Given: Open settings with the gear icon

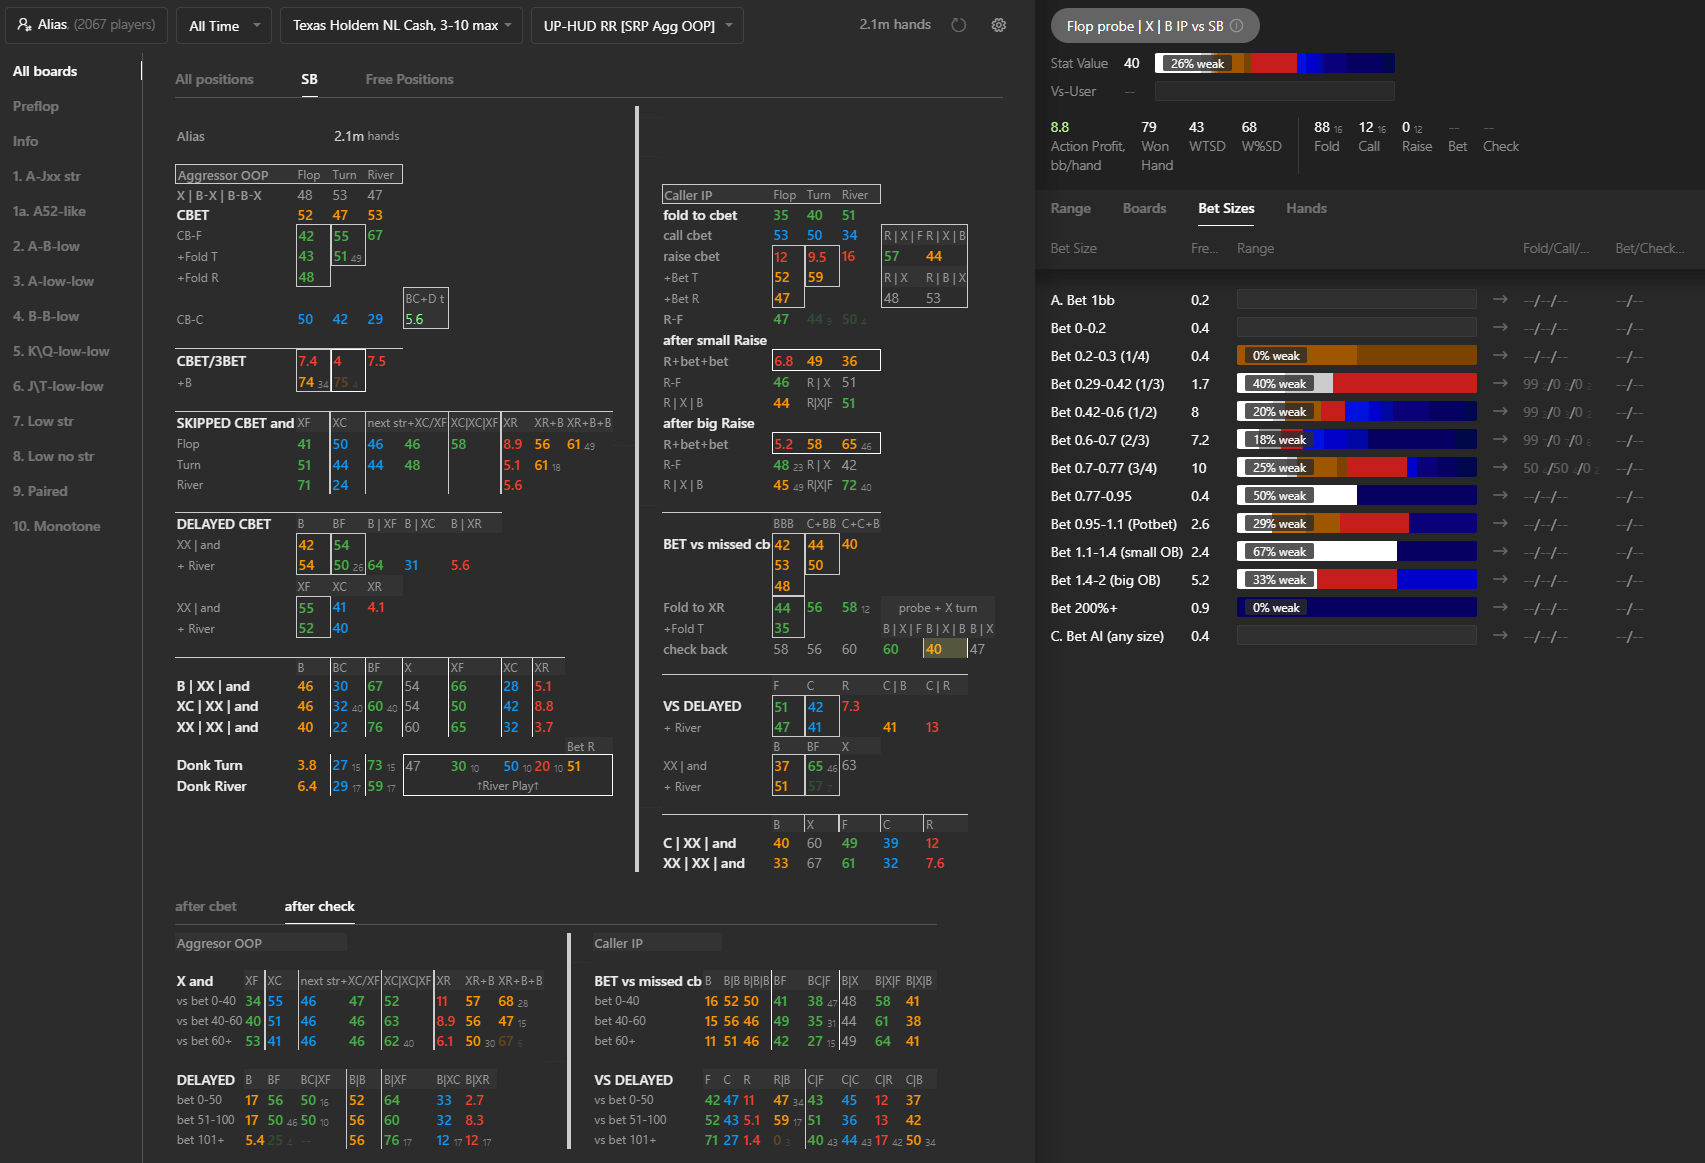Looking at the screenshot, I should point(998,25).
